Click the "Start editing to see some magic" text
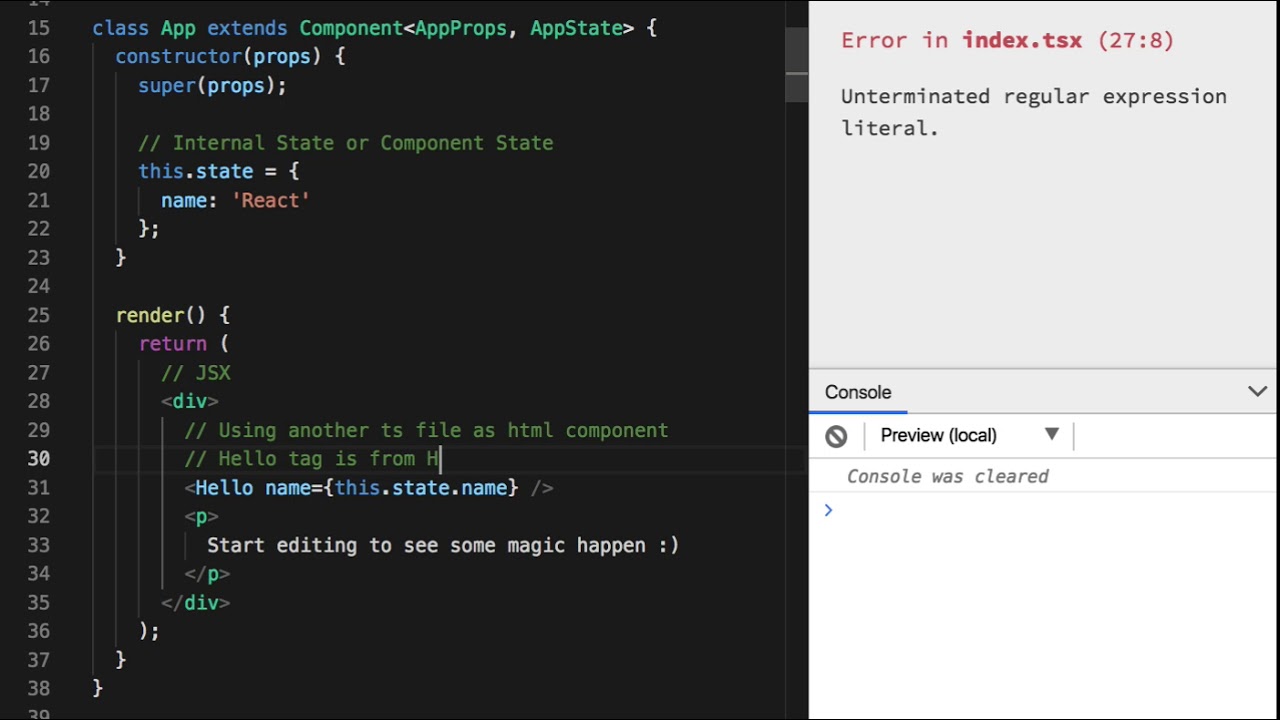Image resolution: width=1280 pixels, height=720 pixels. click(x=442, y=545)
